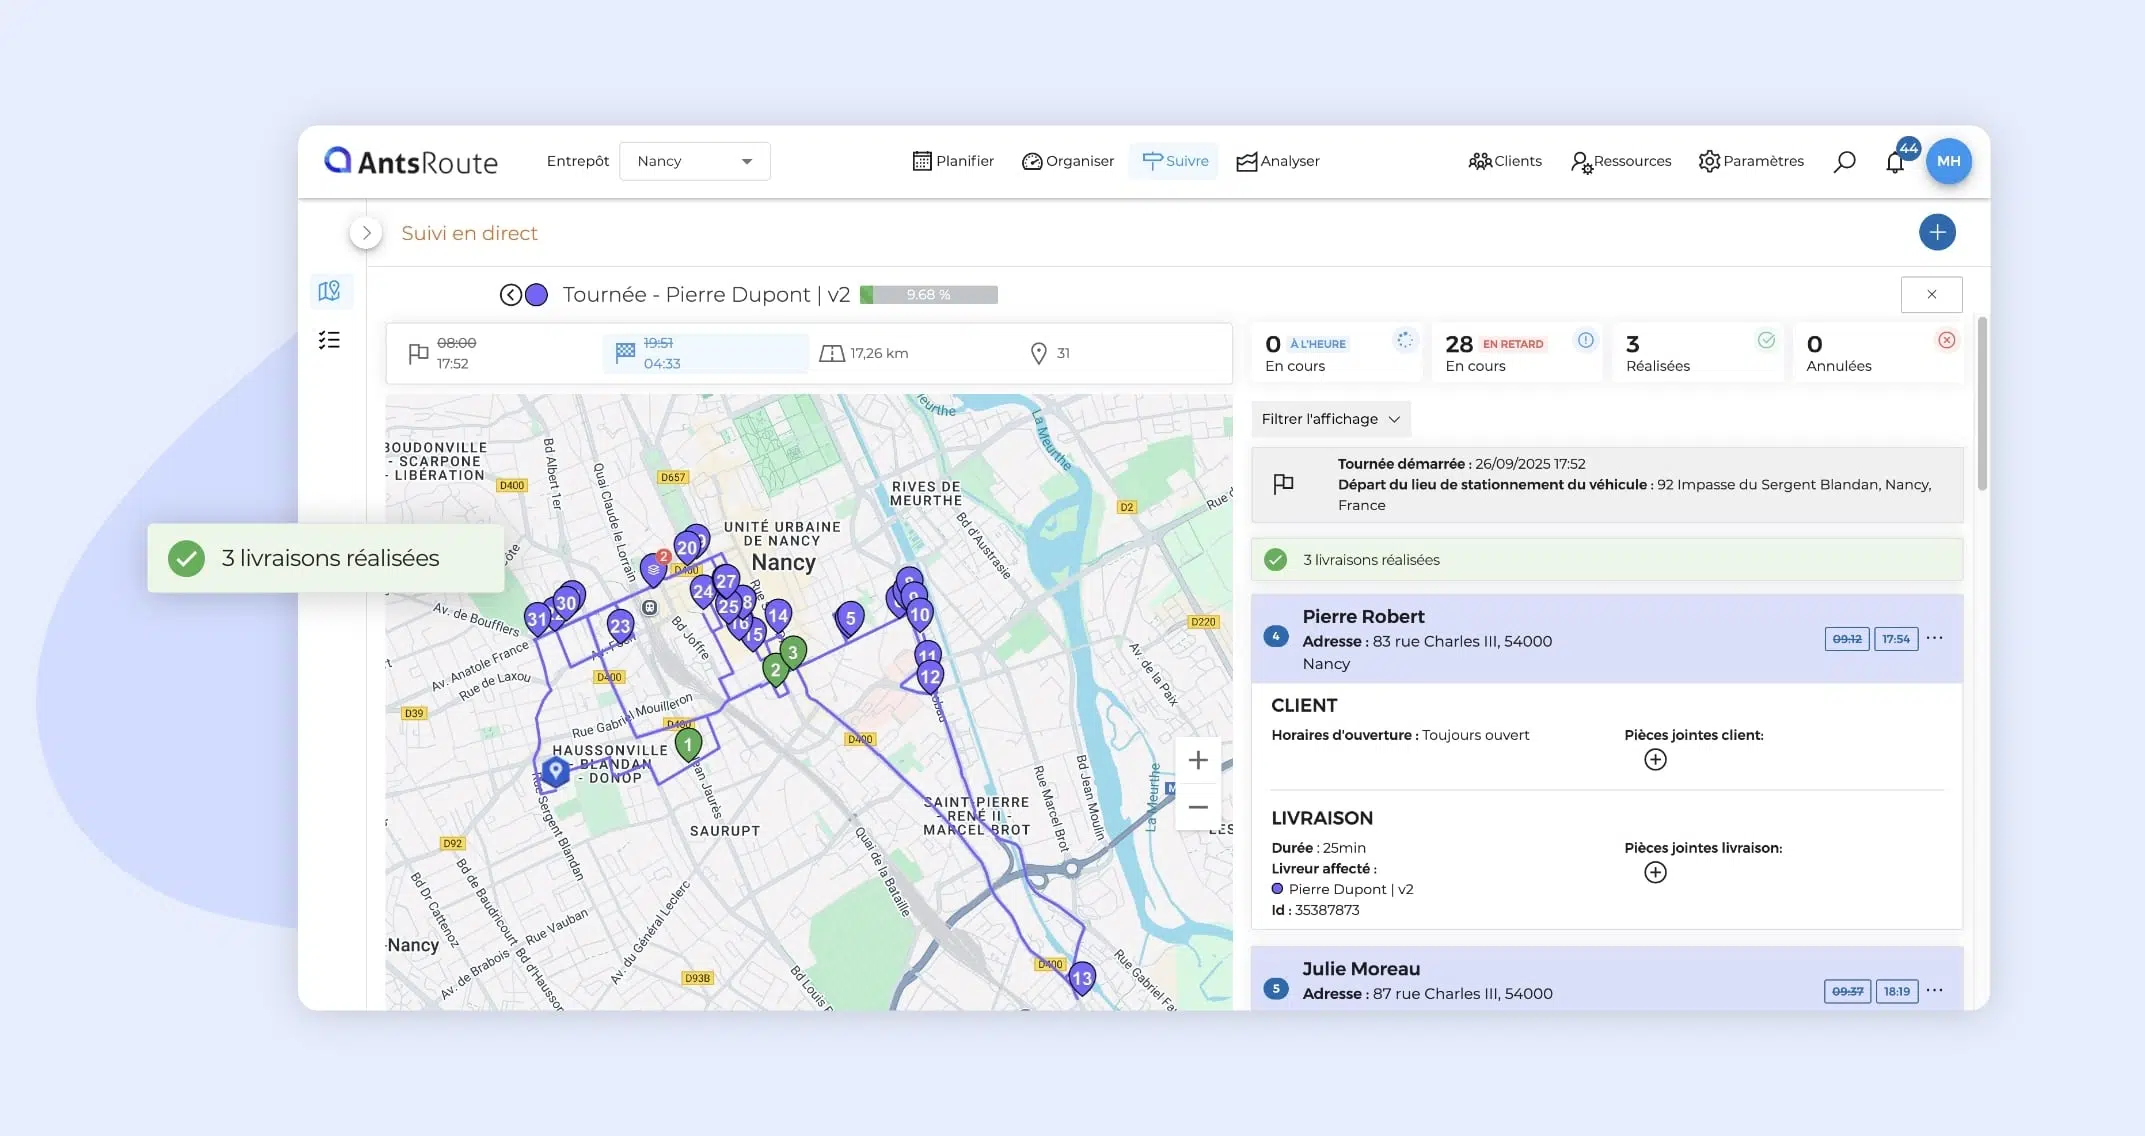Image resolution: width=2145 pixels, height=1136 pixels.
Task: Open options menu for Pierre Robert
Action: pyautogui.click(x=1935, y=638)
